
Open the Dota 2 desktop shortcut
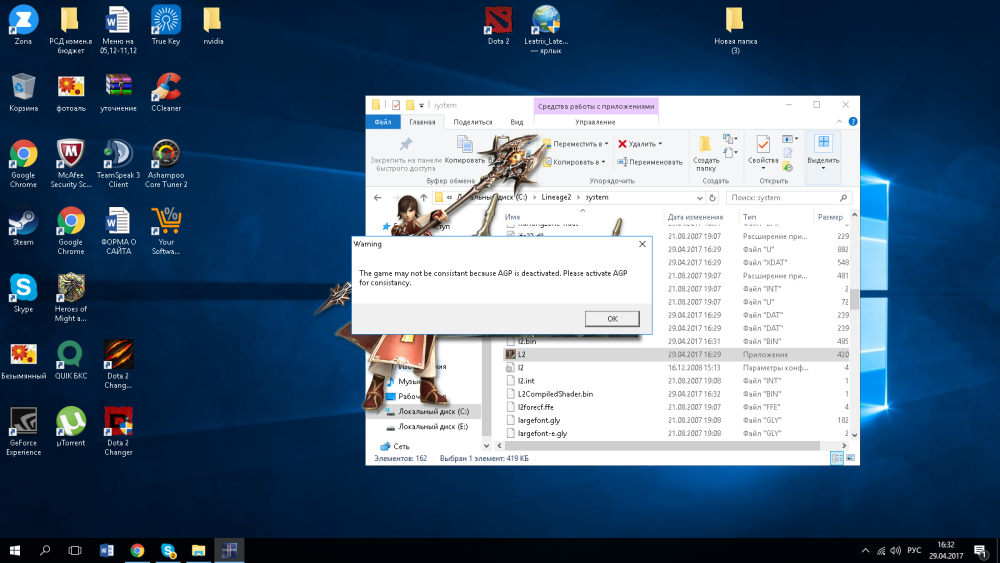[497, 20]
